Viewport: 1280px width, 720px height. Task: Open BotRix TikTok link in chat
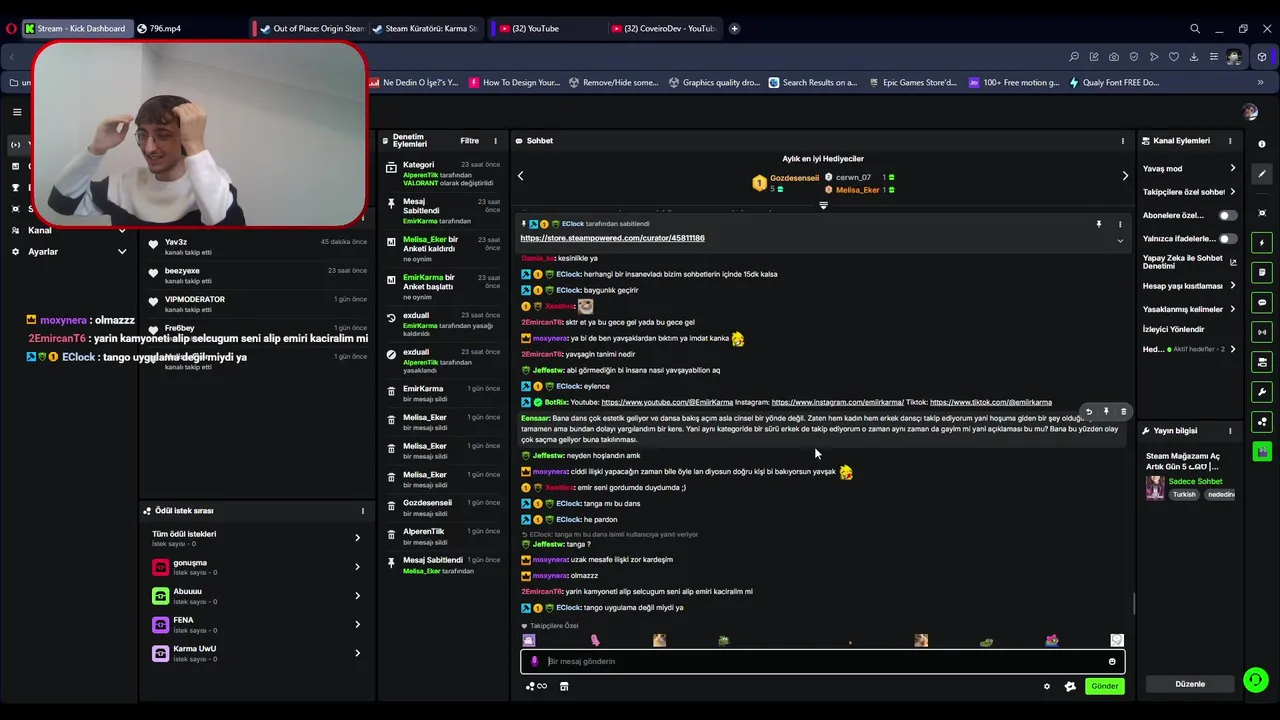[x=990, y=402]
